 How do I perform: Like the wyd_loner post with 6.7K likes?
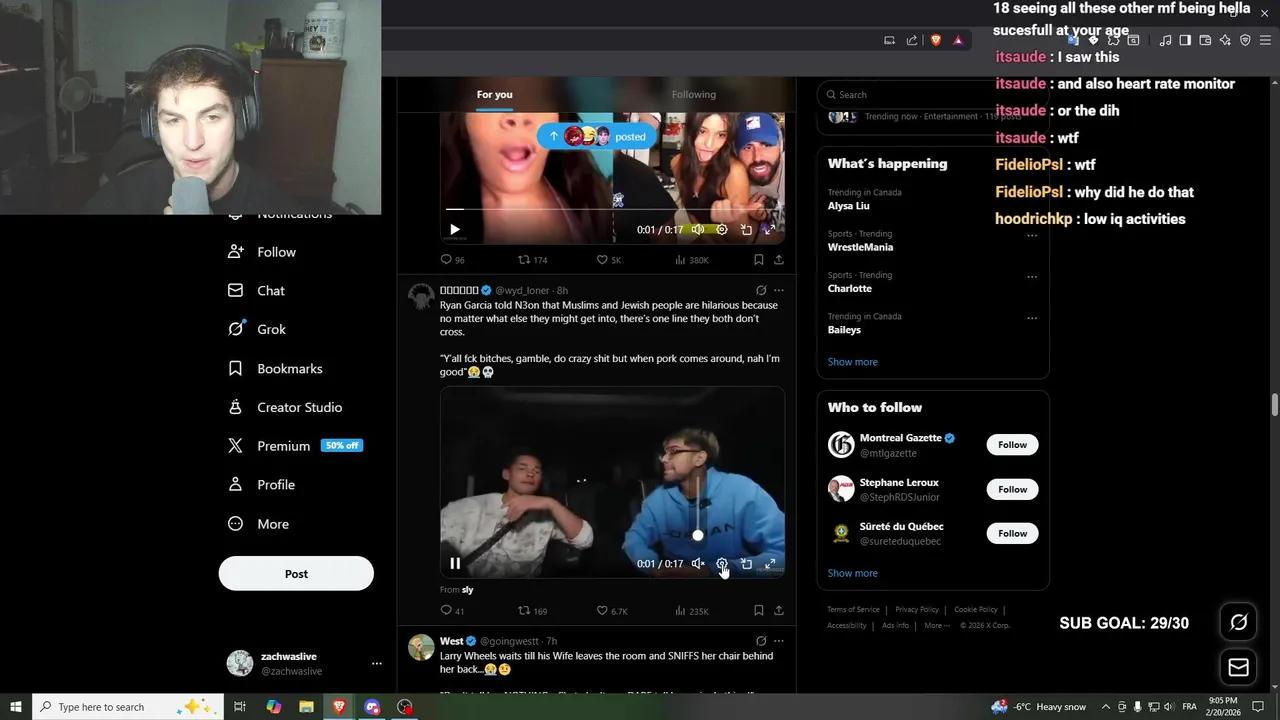pos(612,611)
